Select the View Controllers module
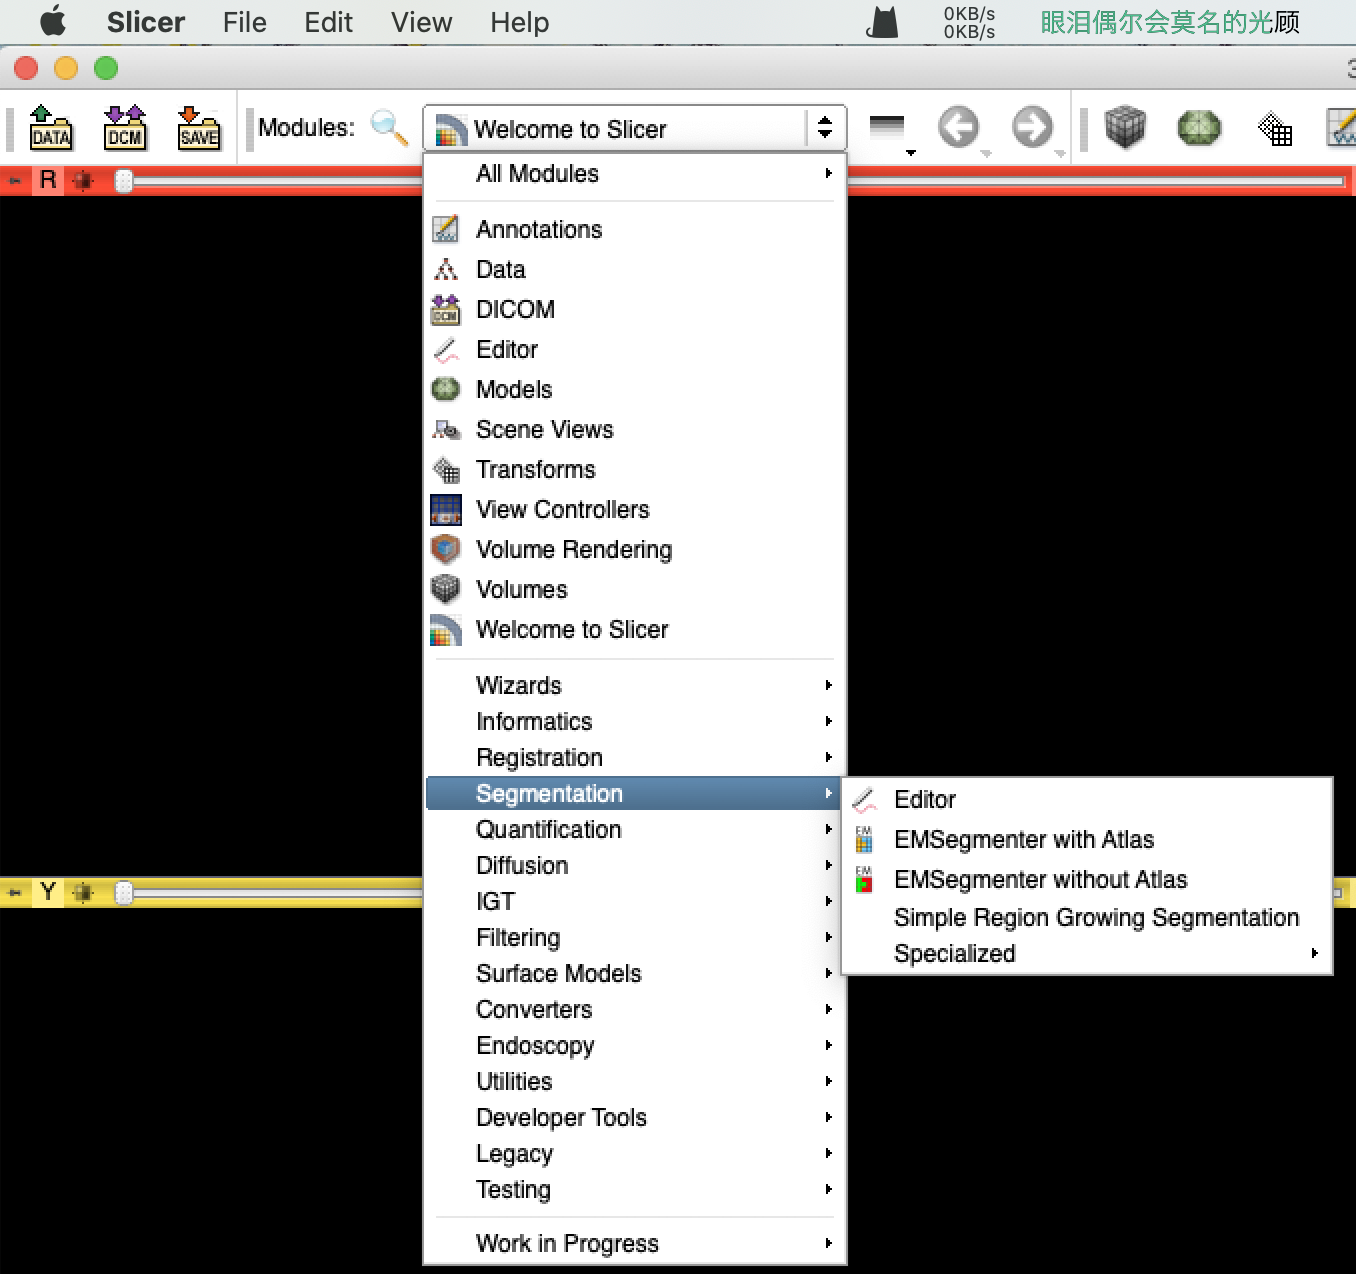This screenshot has width=1356, height=1274. pos(635,509)
